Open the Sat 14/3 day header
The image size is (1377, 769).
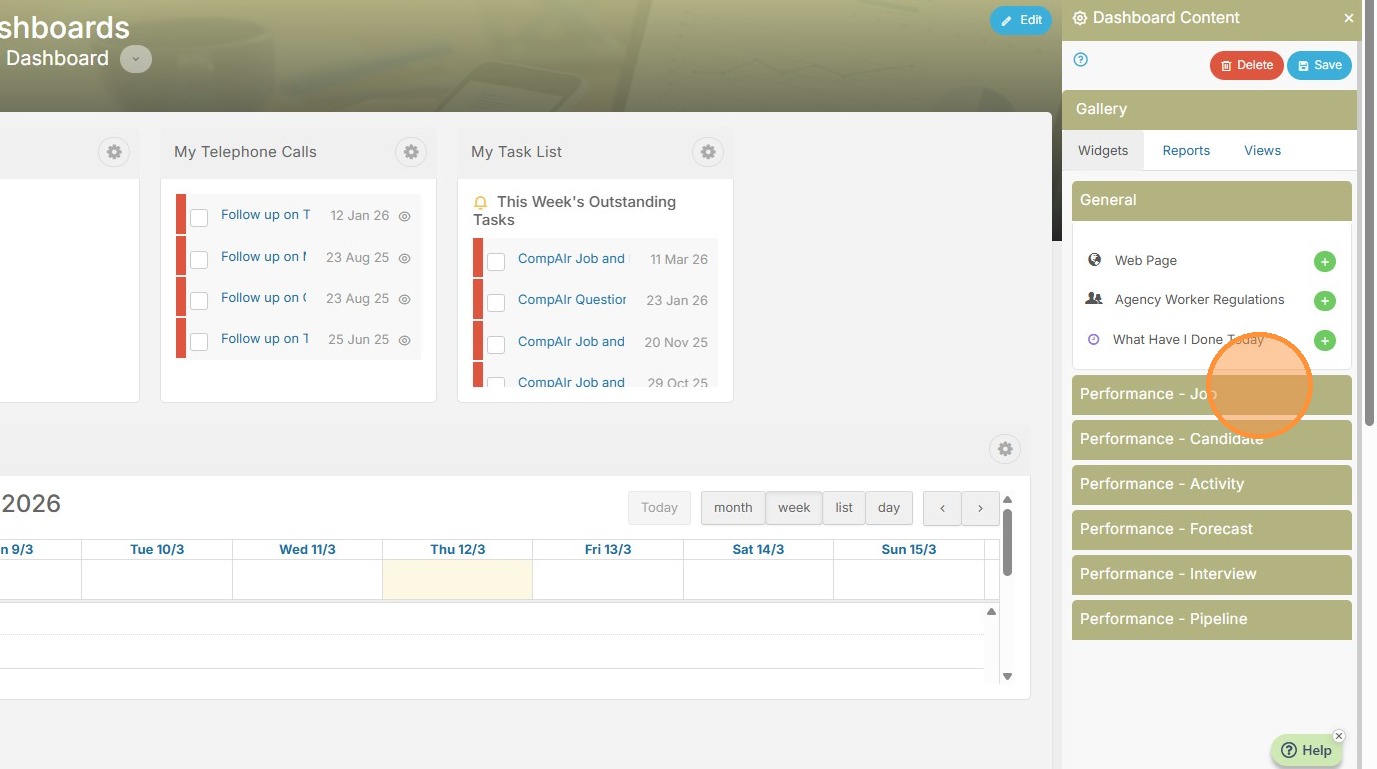click(758, 550)
